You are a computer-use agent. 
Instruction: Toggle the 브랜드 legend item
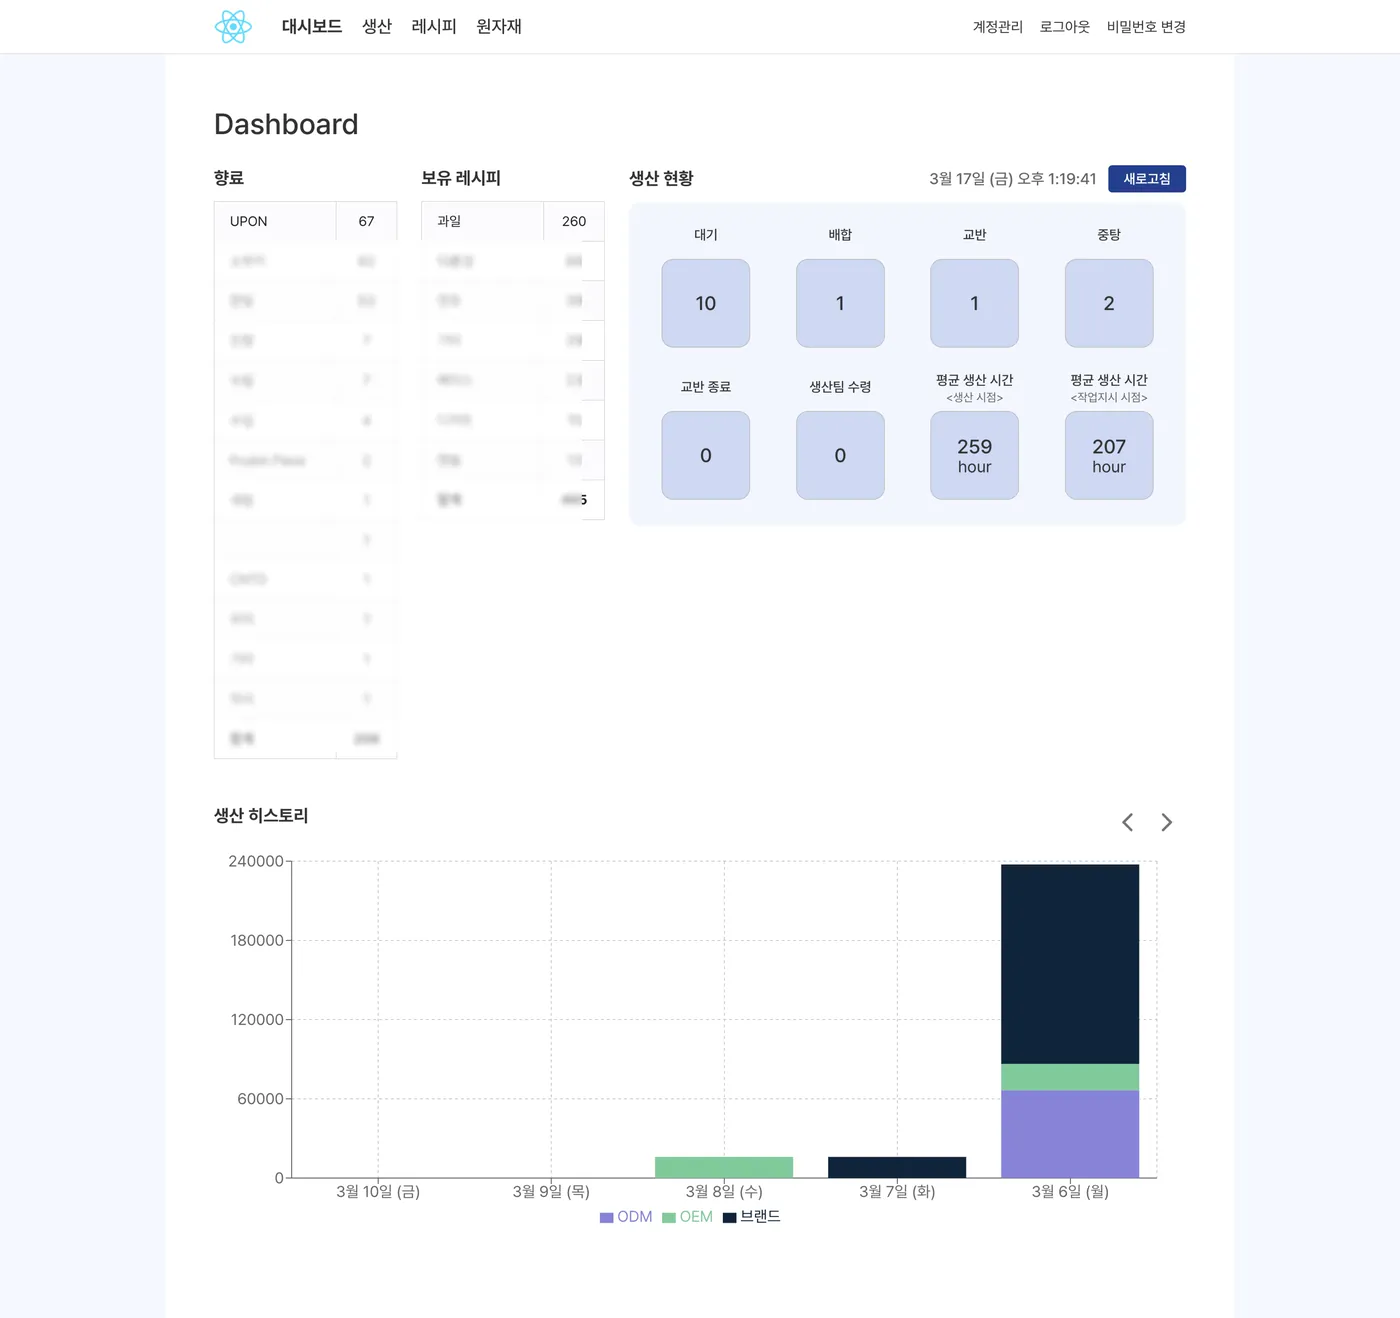751,1217
